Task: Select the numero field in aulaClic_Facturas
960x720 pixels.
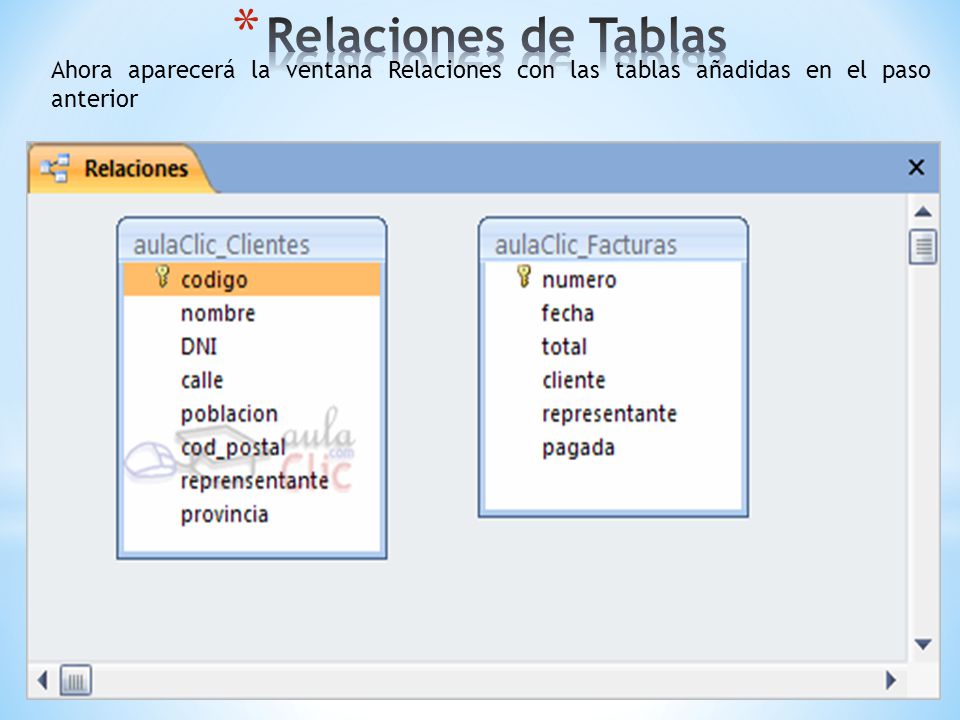Action: [x=613, y=280]
